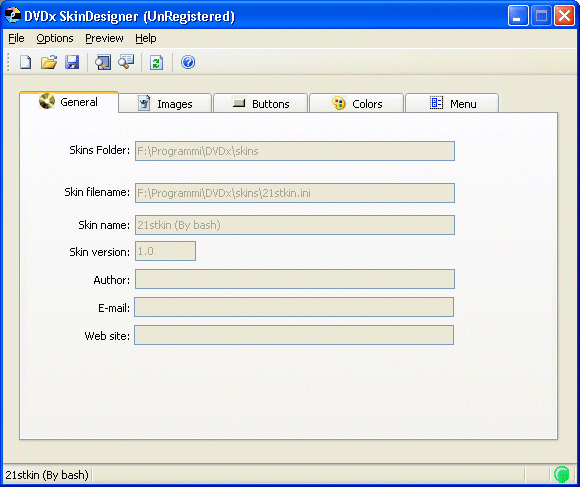Click the green refresh toolbar icon
Image resolution: width=580 pixels, height=487 pixels.
tap(156, 62)
